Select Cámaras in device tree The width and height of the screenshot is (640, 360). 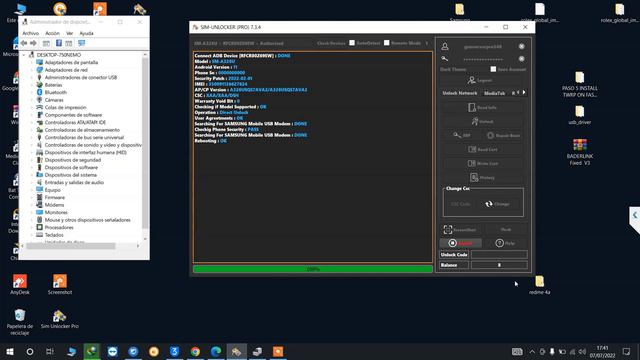coord(54,100)
